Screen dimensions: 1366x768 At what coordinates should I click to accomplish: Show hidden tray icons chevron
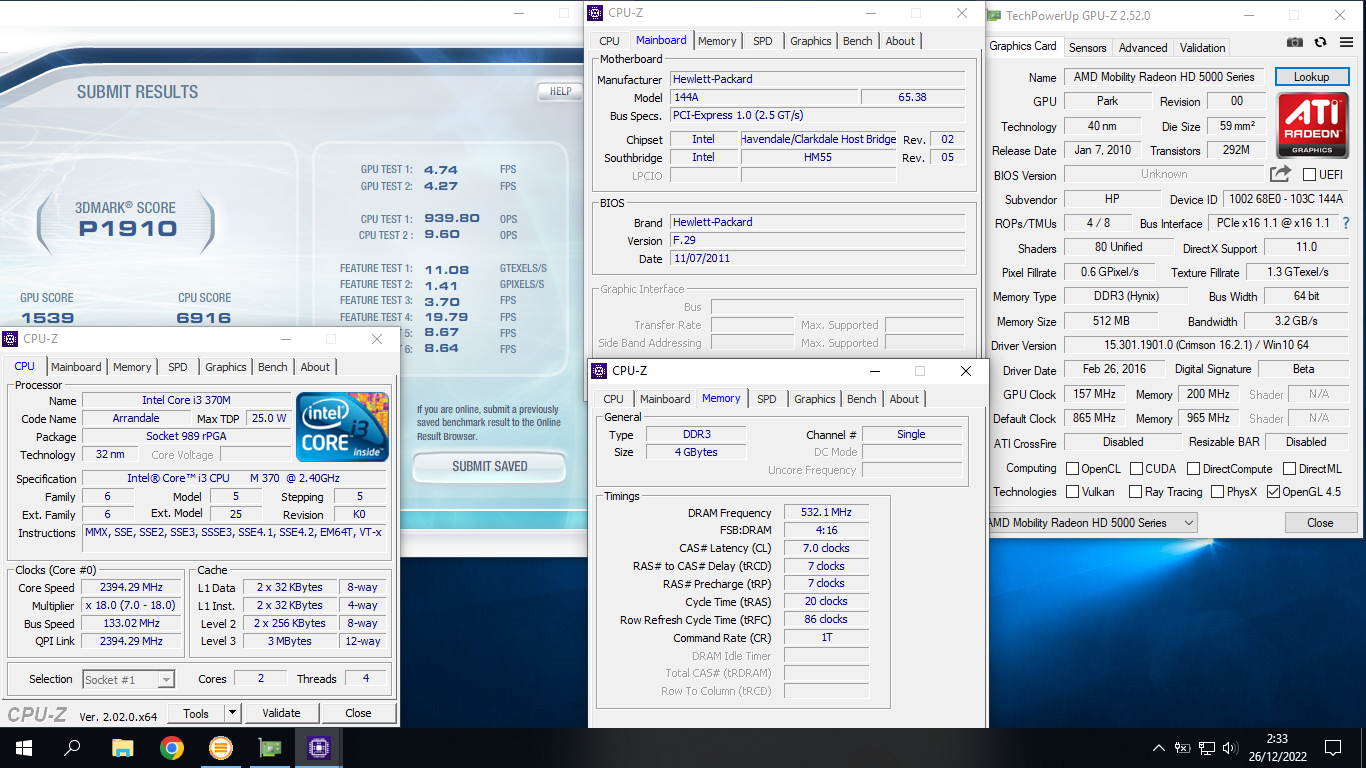(1159, 747)
